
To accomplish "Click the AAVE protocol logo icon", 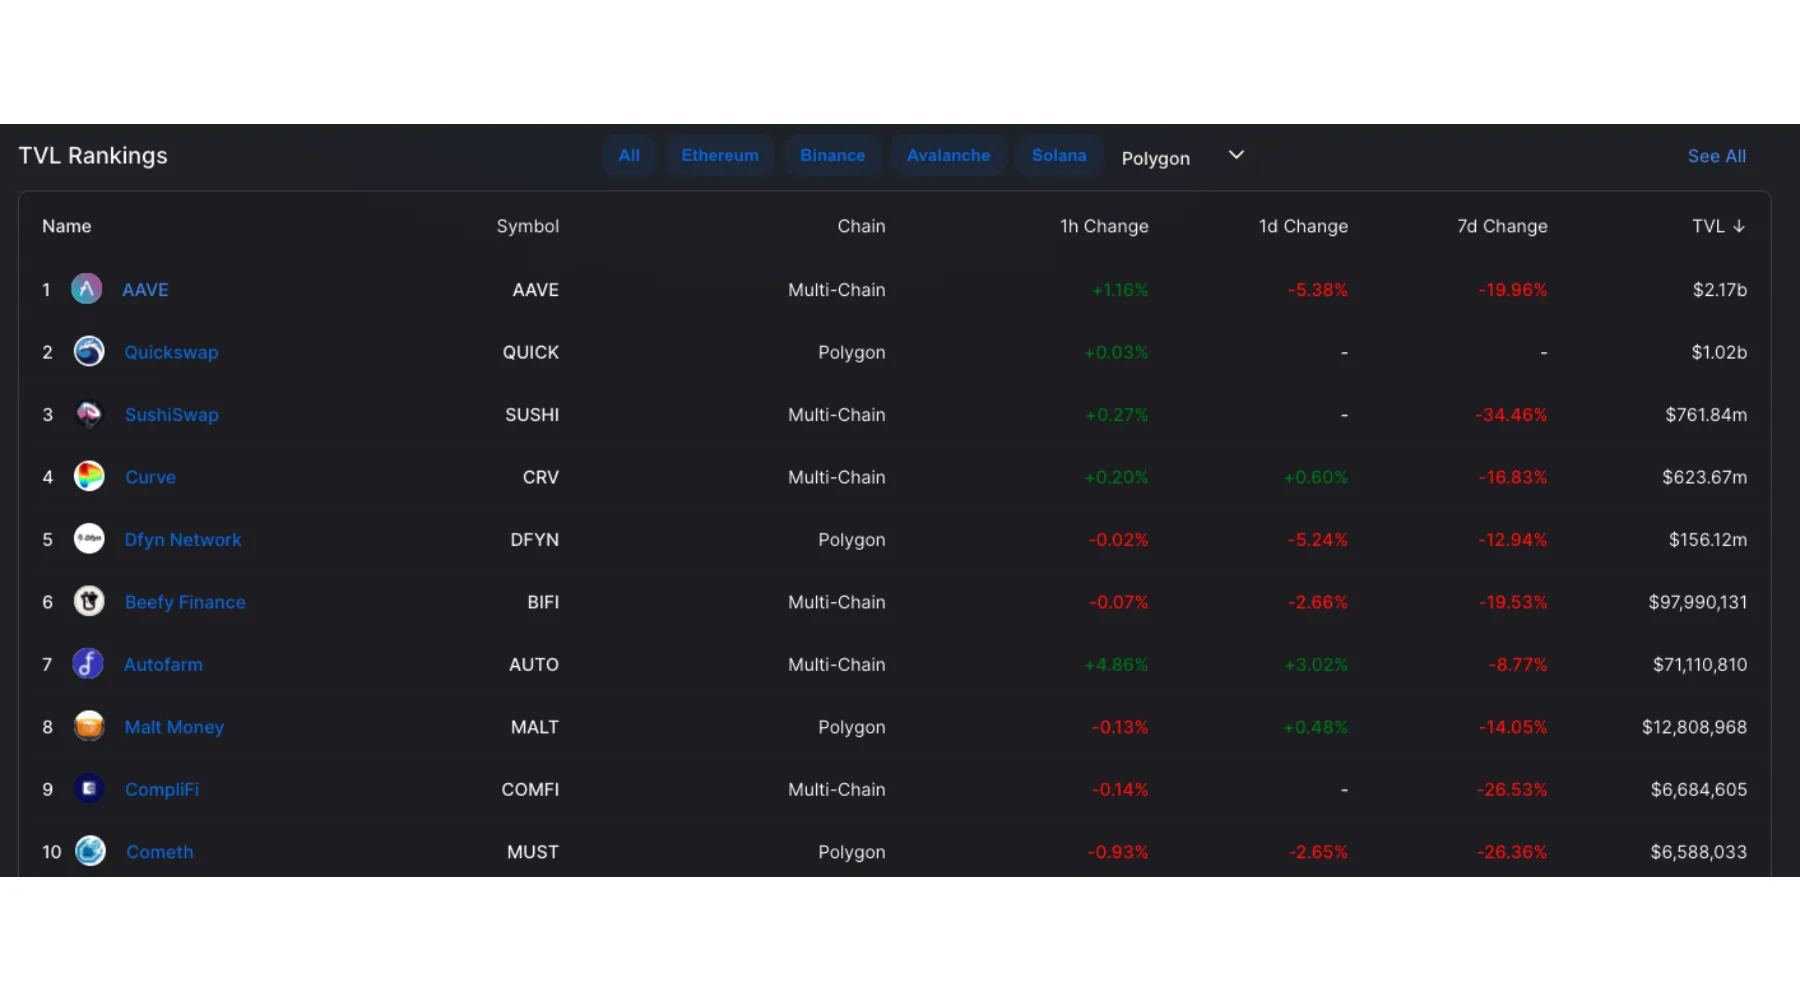I will [87, 290].
